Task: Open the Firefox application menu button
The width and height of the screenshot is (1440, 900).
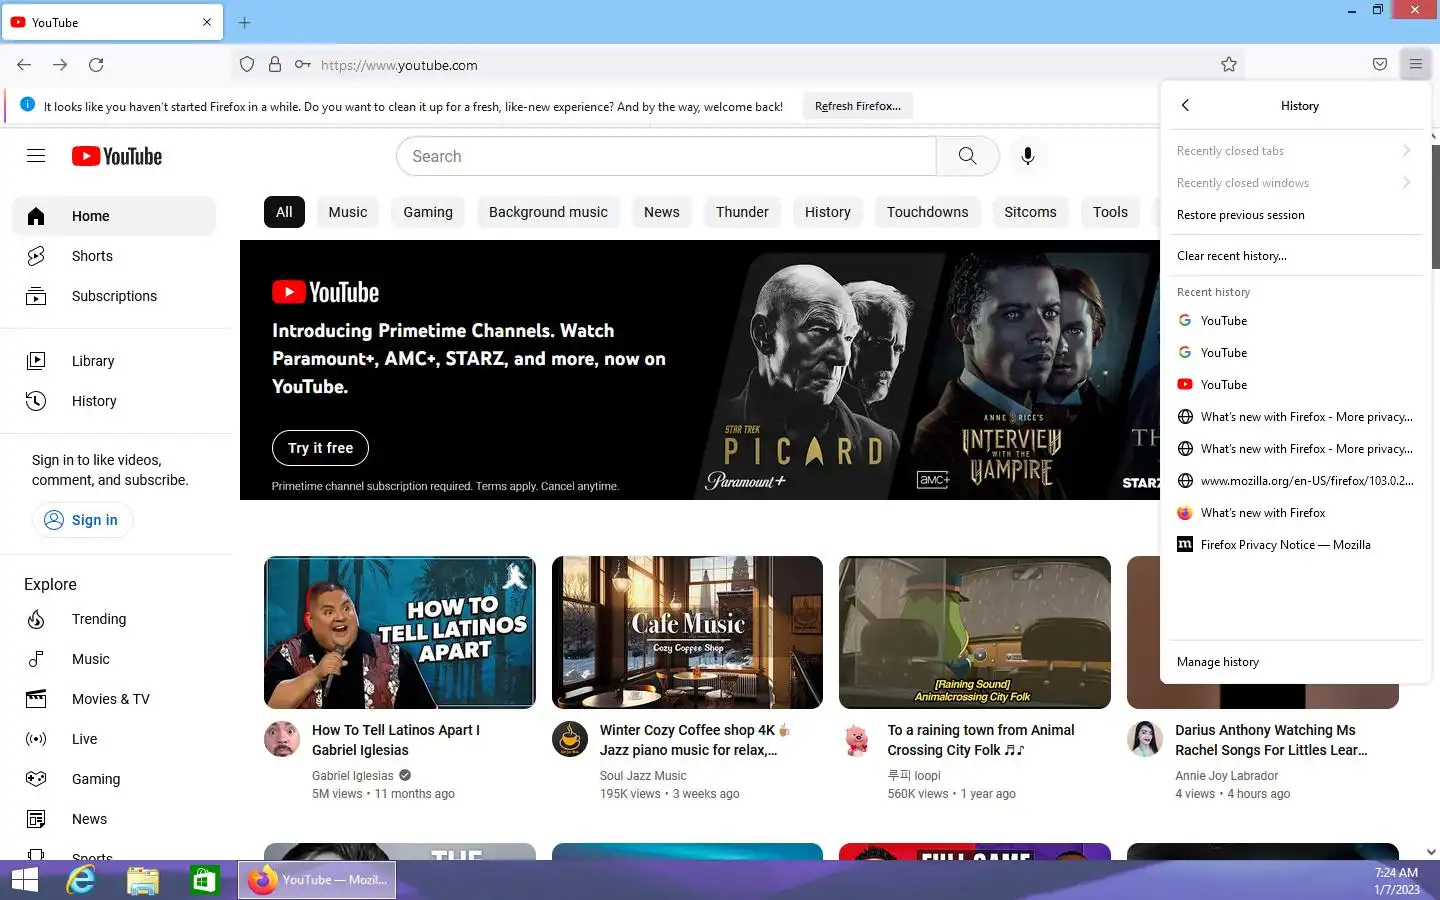Action: 1416,65
